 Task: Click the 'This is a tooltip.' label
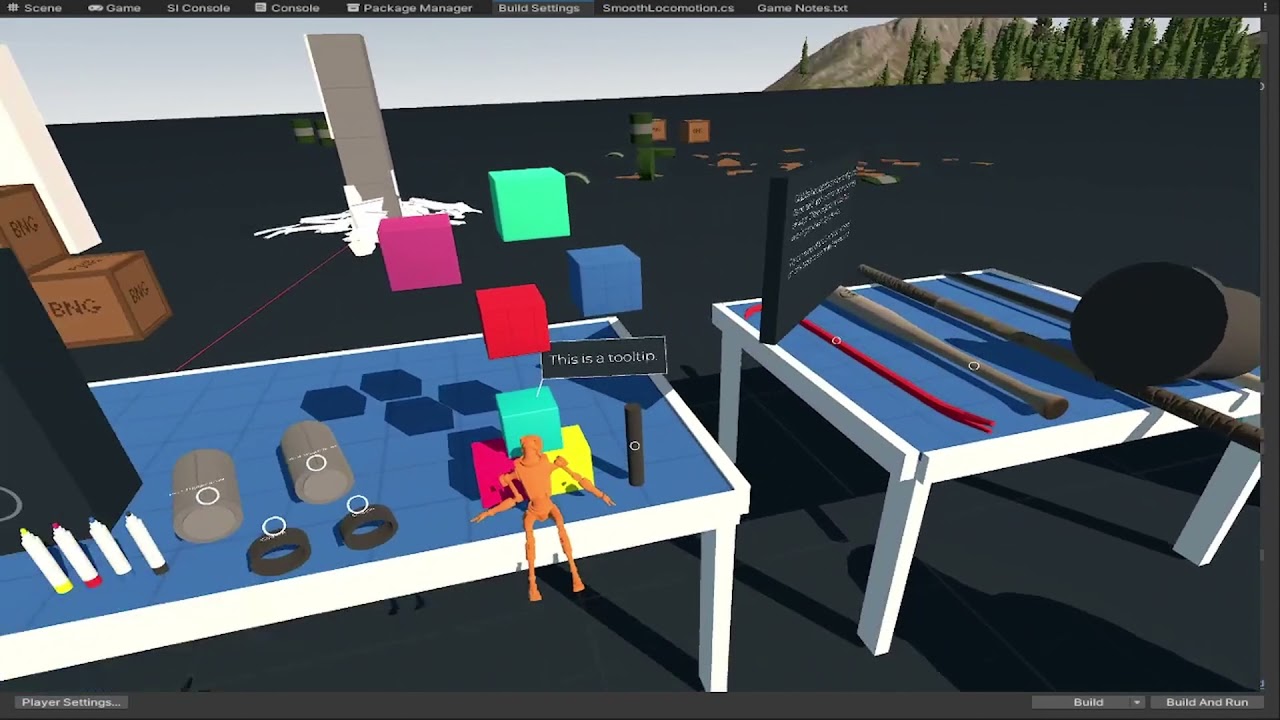click(603, 358)
